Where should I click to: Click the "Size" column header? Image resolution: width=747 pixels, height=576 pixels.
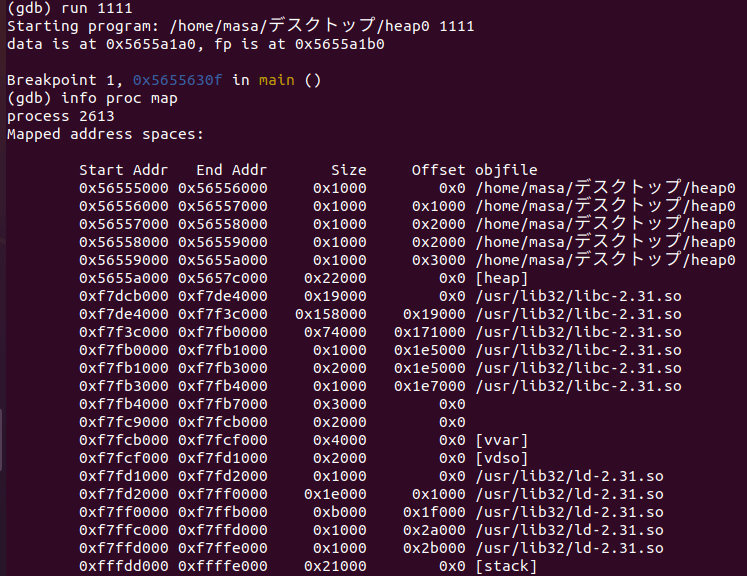pos(348,170)
